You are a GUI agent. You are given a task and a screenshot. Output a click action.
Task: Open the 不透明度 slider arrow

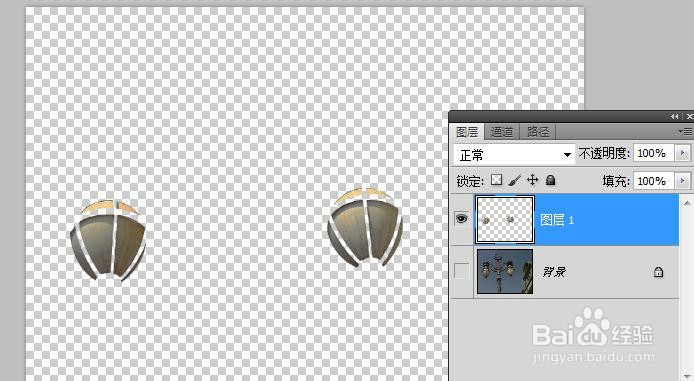(x=682, y=153)
